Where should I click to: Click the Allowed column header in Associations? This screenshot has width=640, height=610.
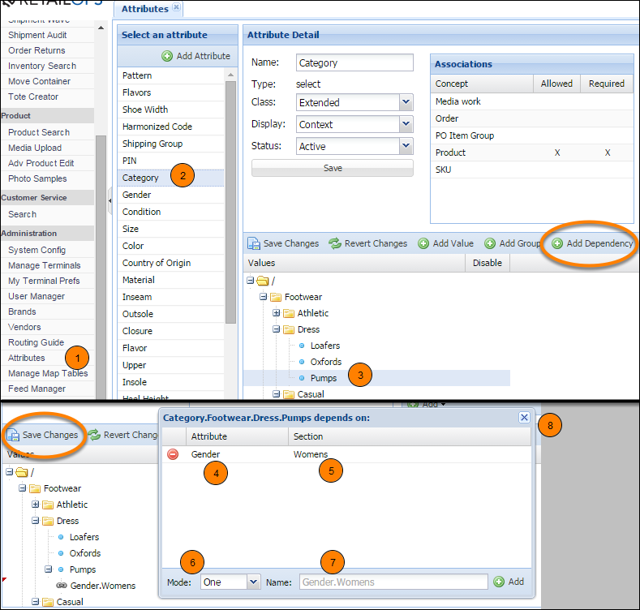[x=556, y=84]
